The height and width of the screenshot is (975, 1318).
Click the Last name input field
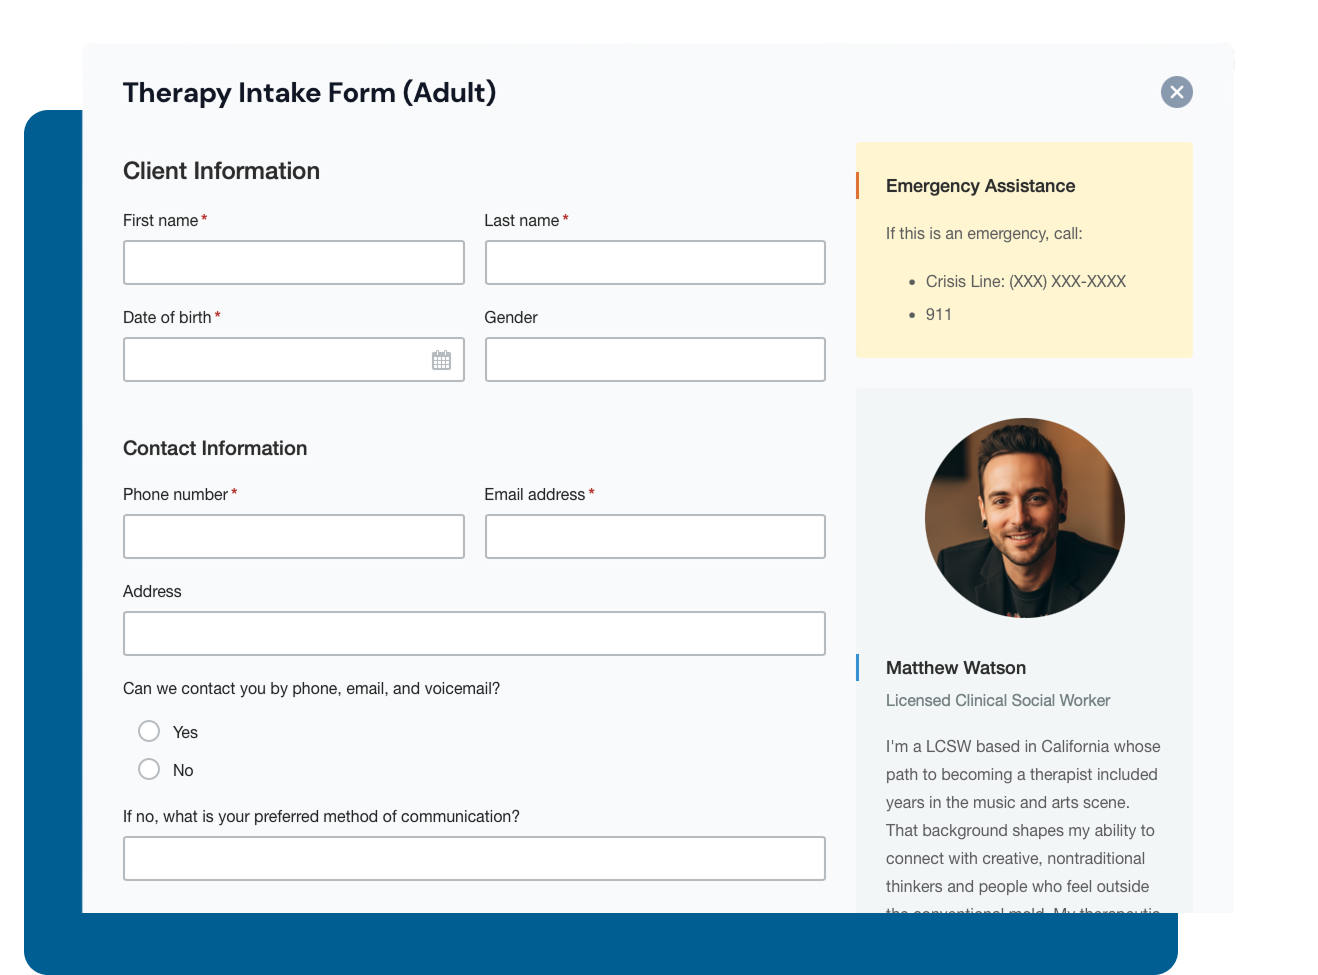tap(655, 262)
